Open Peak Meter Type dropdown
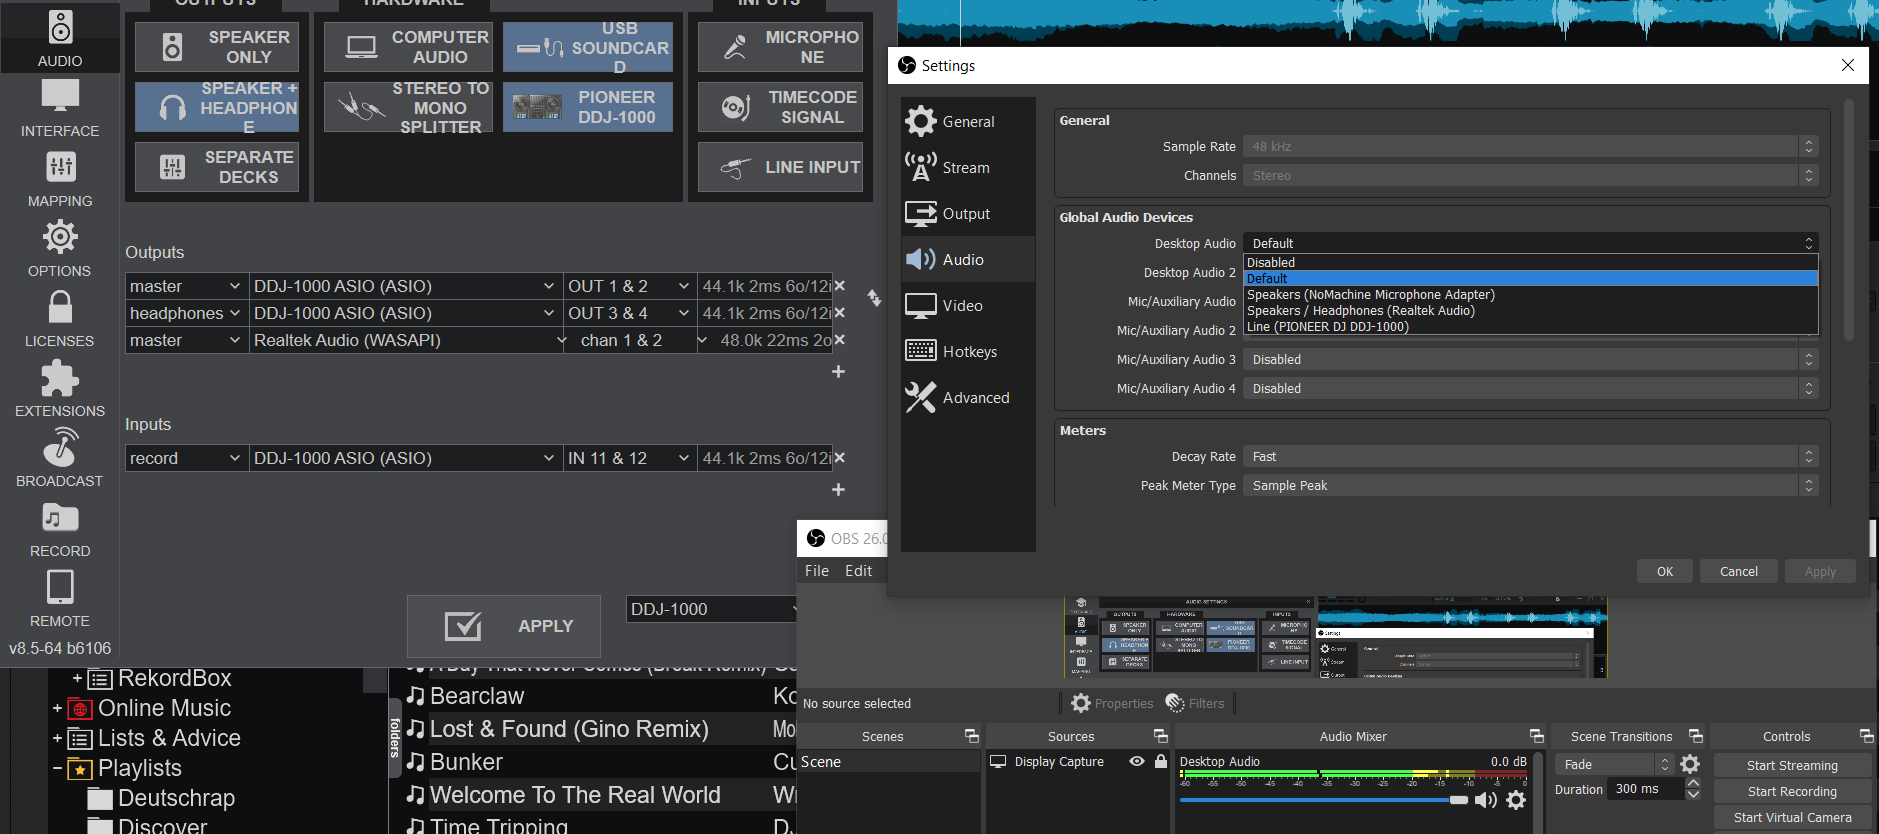Screen dimensions: 1879x834 coord(1530,486)
